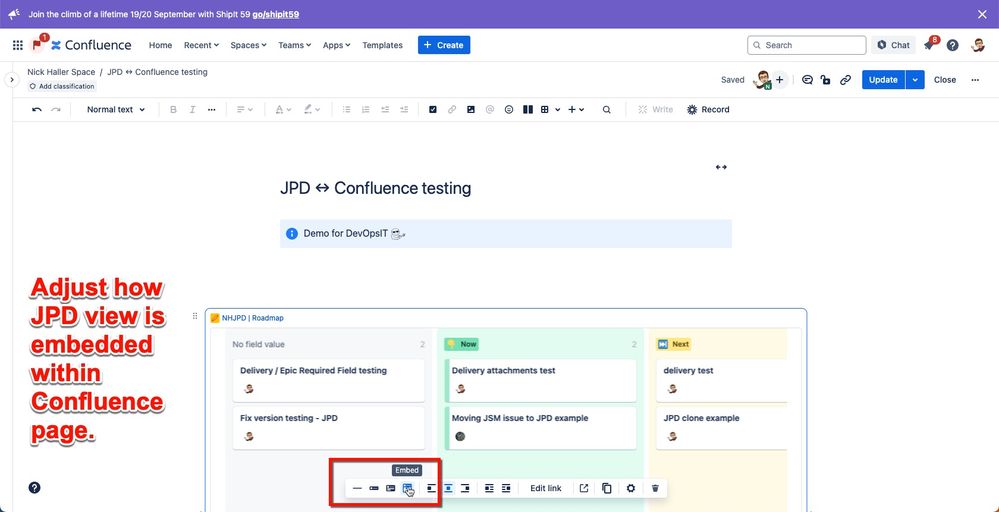Open the Chat button
The image size is (999, 512).
893,45
